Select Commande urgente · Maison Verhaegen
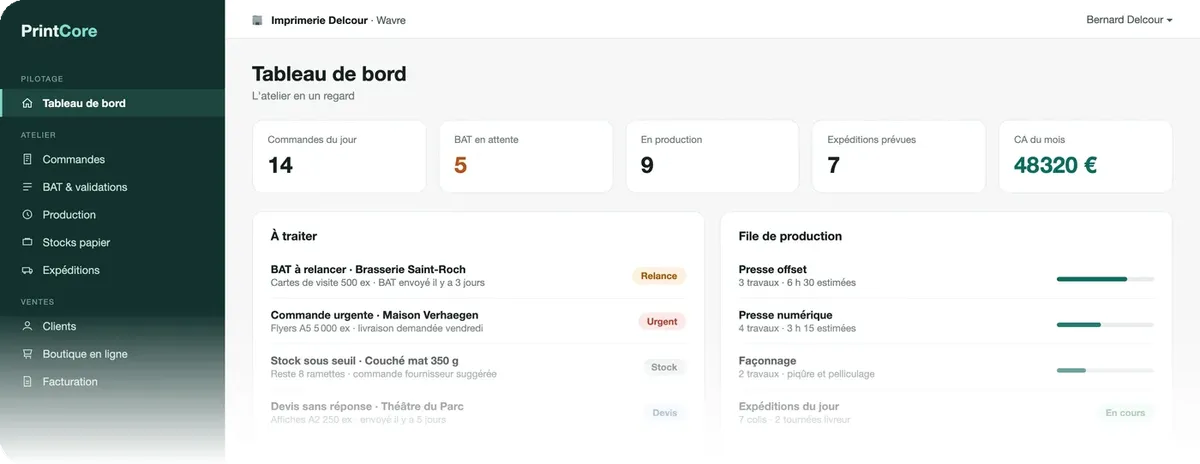Image resolution: width=1200 pixels, height=464 pixels. (374, 315)
